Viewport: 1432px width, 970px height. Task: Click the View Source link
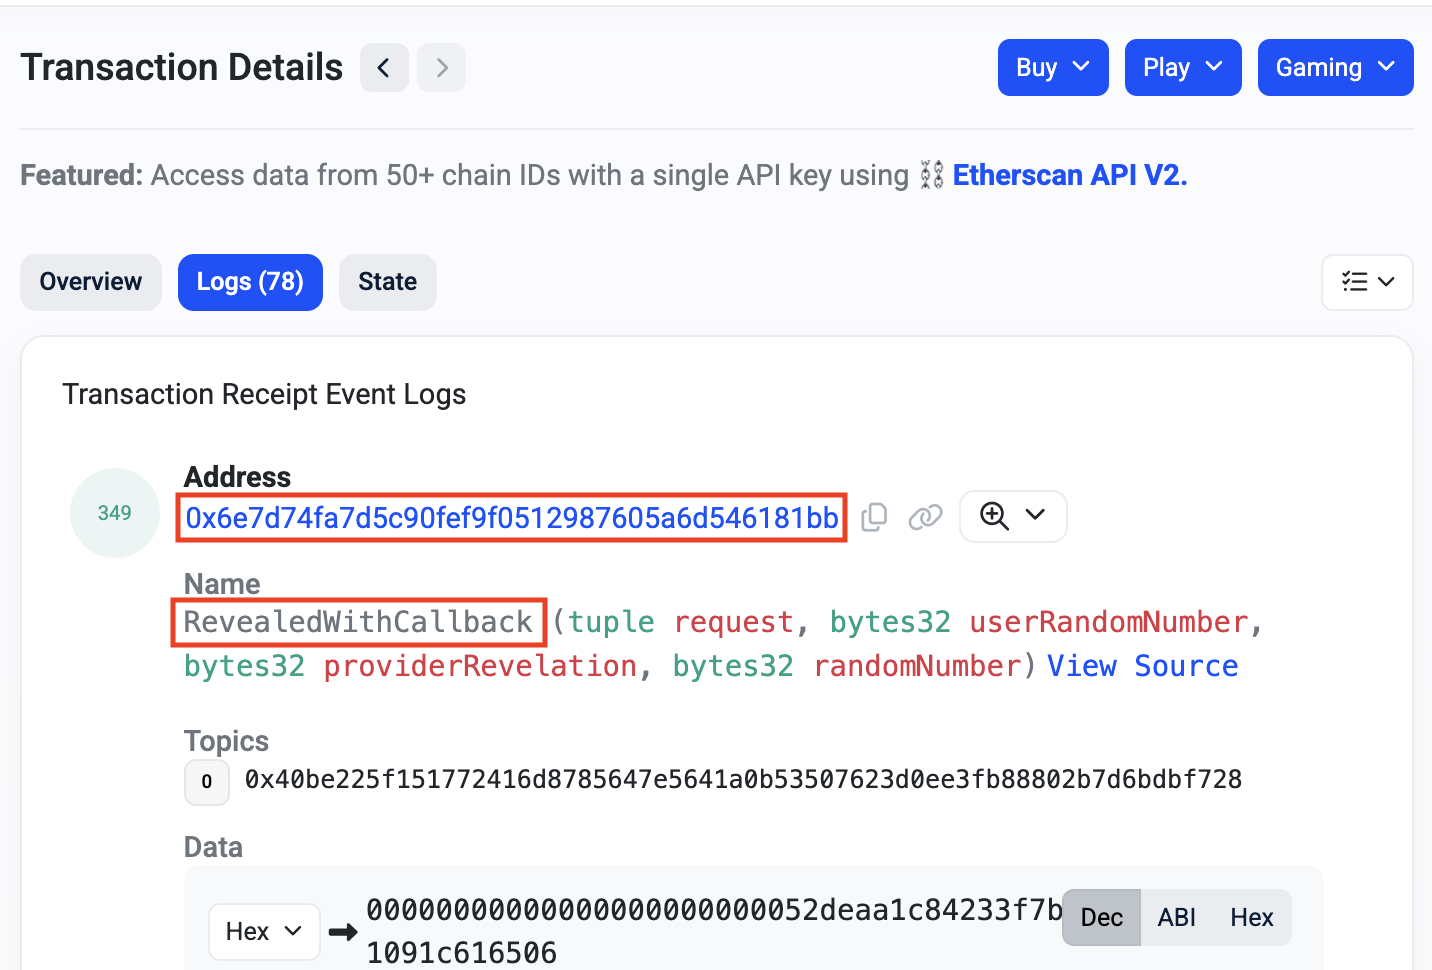pyautogui.click(x=1142, y=666)
